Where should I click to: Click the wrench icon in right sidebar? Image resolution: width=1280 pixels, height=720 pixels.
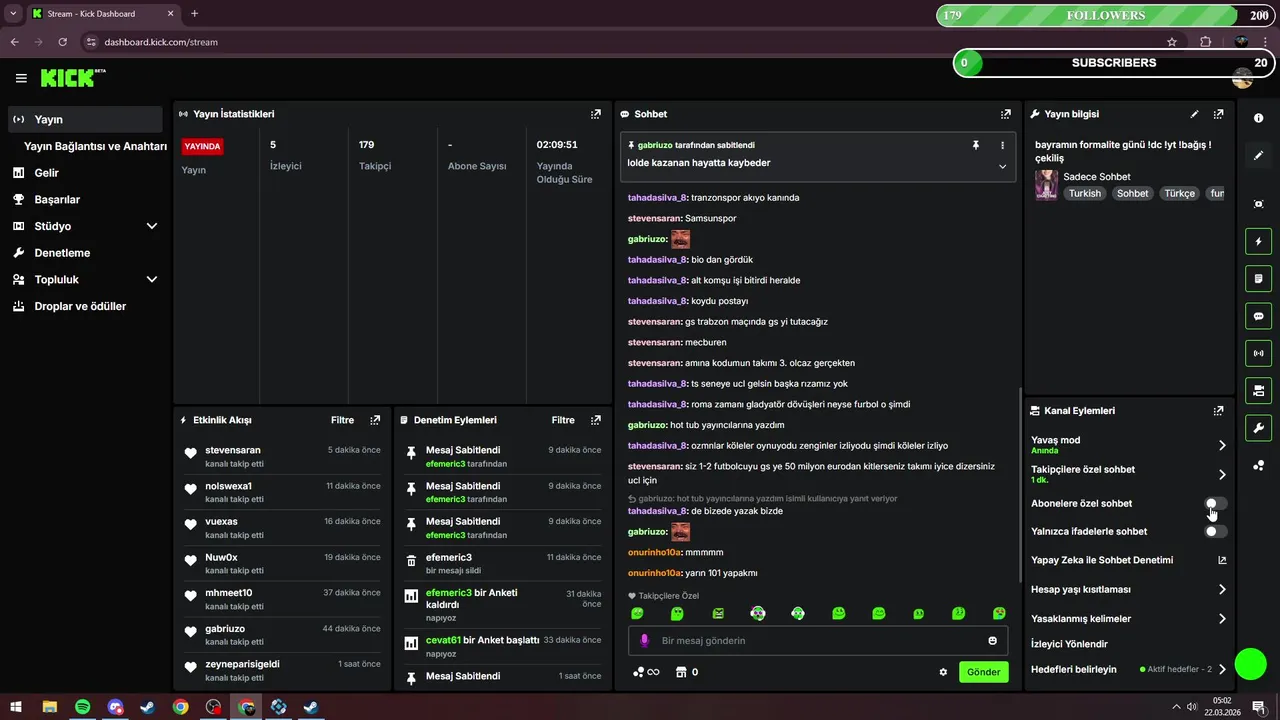(1258, 427)
